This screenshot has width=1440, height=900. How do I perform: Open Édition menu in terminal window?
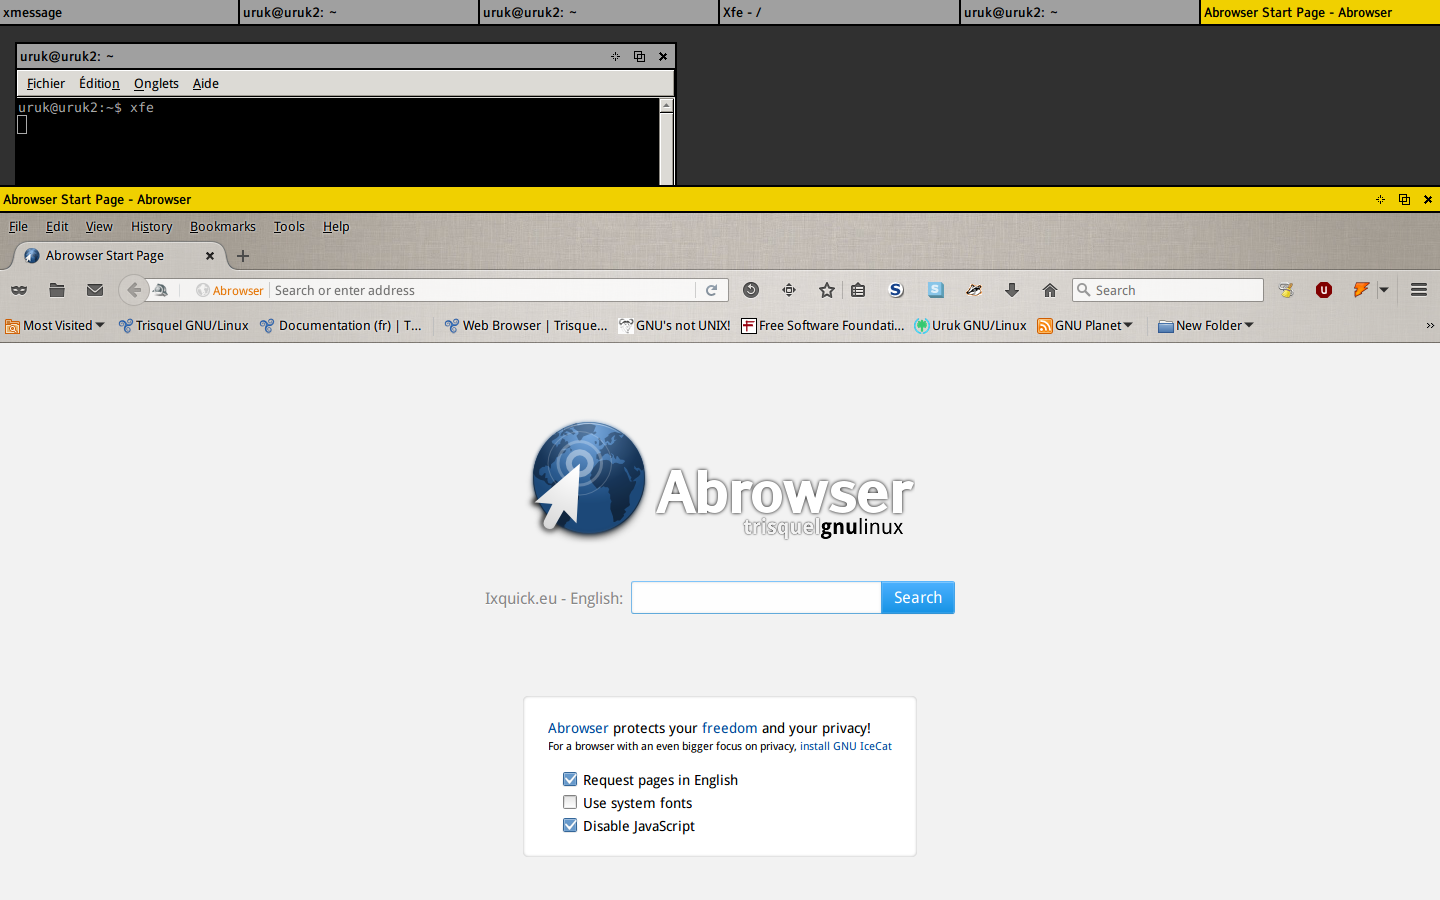point(99,84)
